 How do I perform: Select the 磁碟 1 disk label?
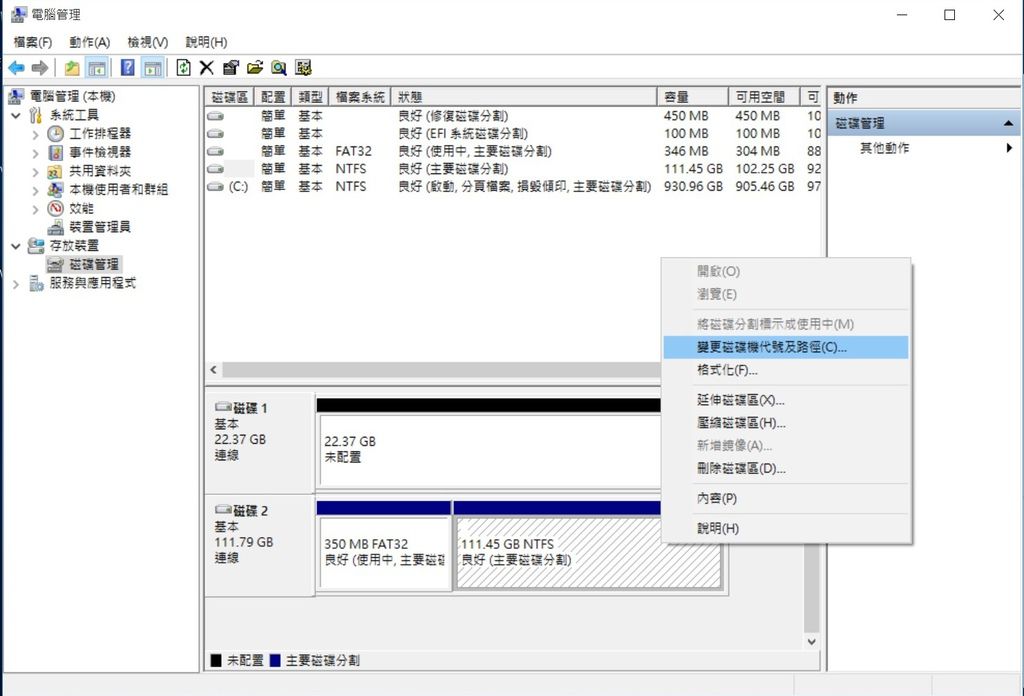(x=259, y=442)
